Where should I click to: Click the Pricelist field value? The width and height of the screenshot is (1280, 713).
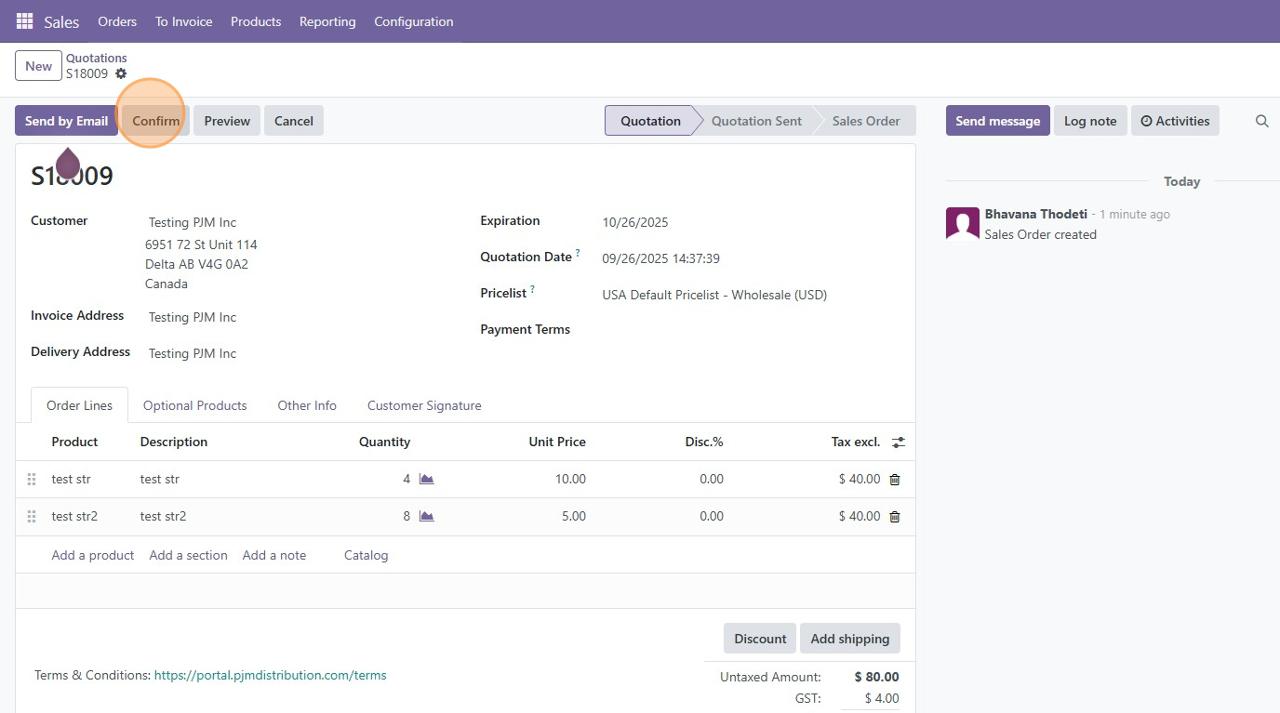click(714, 295)
